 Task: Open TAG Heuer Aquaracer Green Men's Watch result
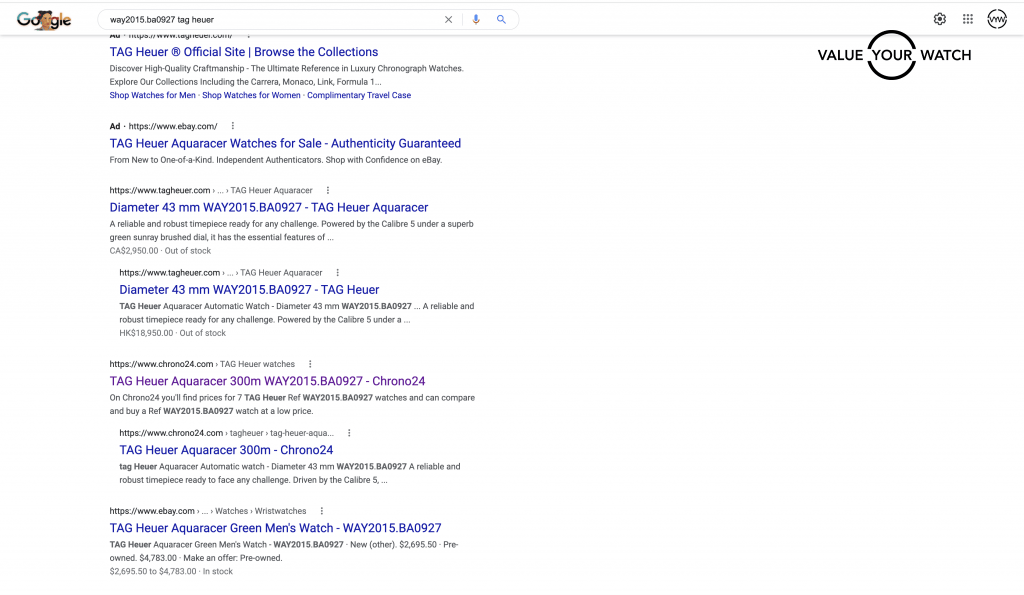coord(275,528)
